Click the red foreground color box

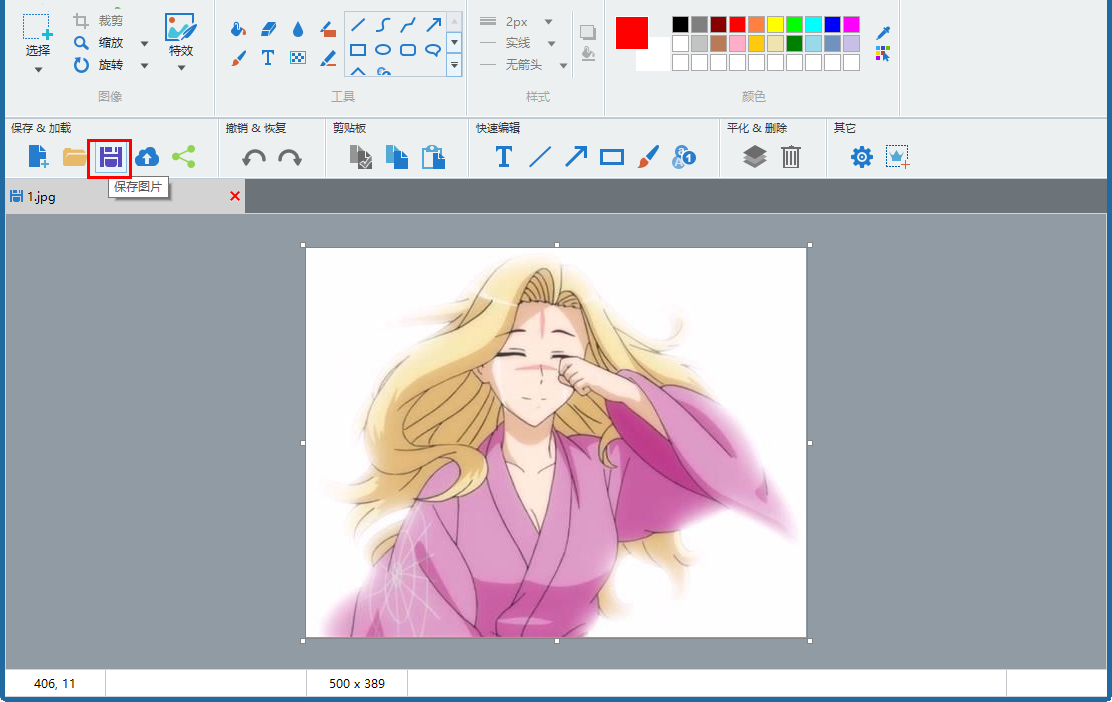632,33
